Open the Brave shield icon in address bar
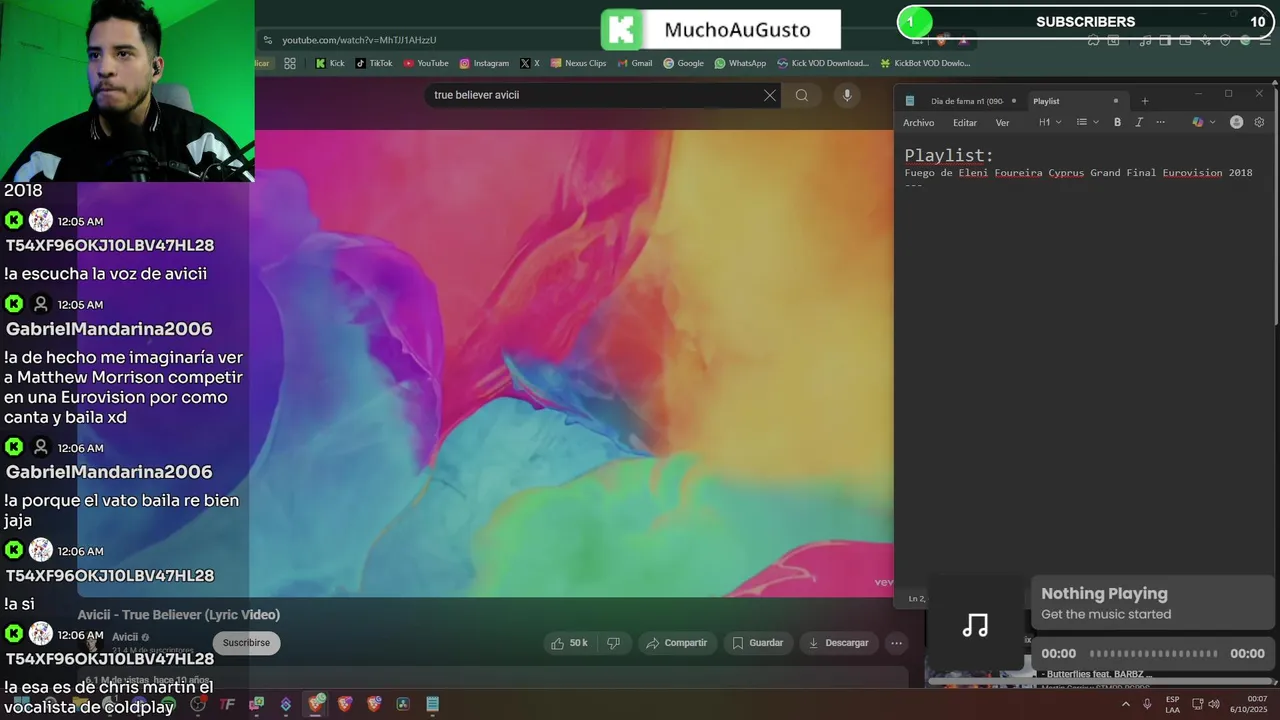Screen dimensions: 1280x720 pyautogui.click(x=941, y=41)
